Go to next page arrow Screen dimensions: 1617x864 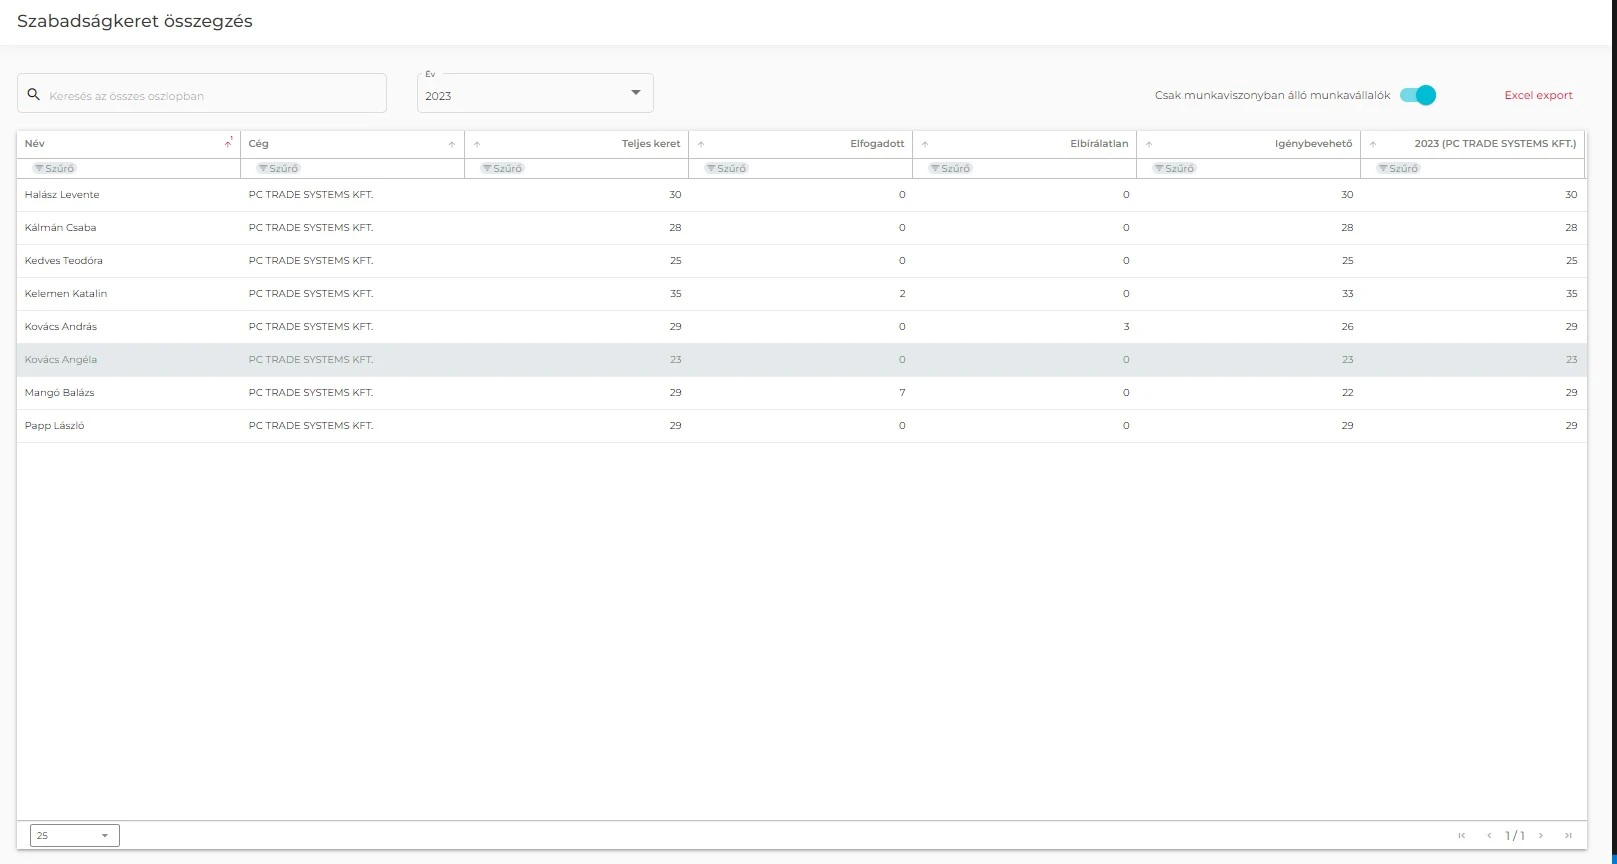pyautogui.click(x=1541, y=835)
